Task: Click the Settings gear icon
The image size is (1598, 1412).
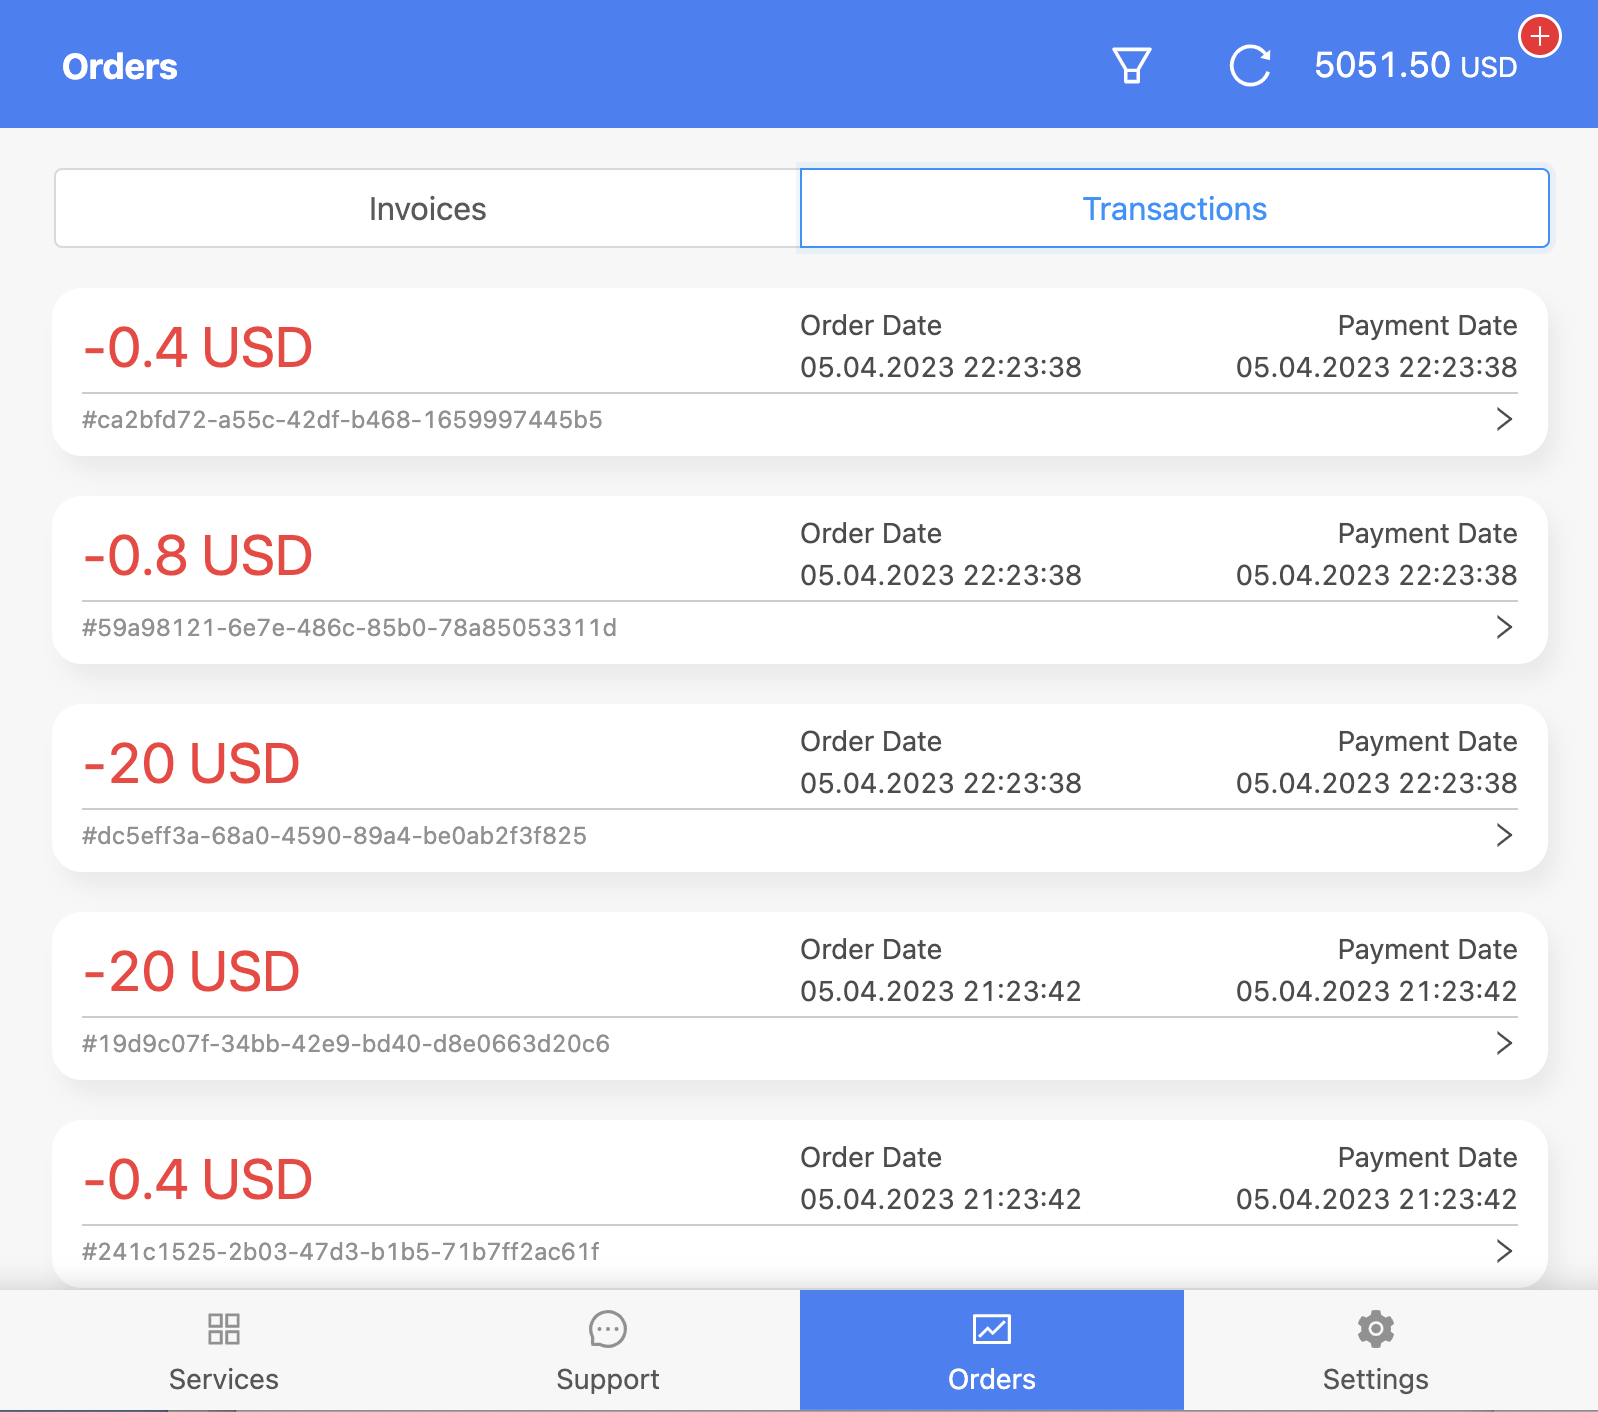Action: 1376,1329
